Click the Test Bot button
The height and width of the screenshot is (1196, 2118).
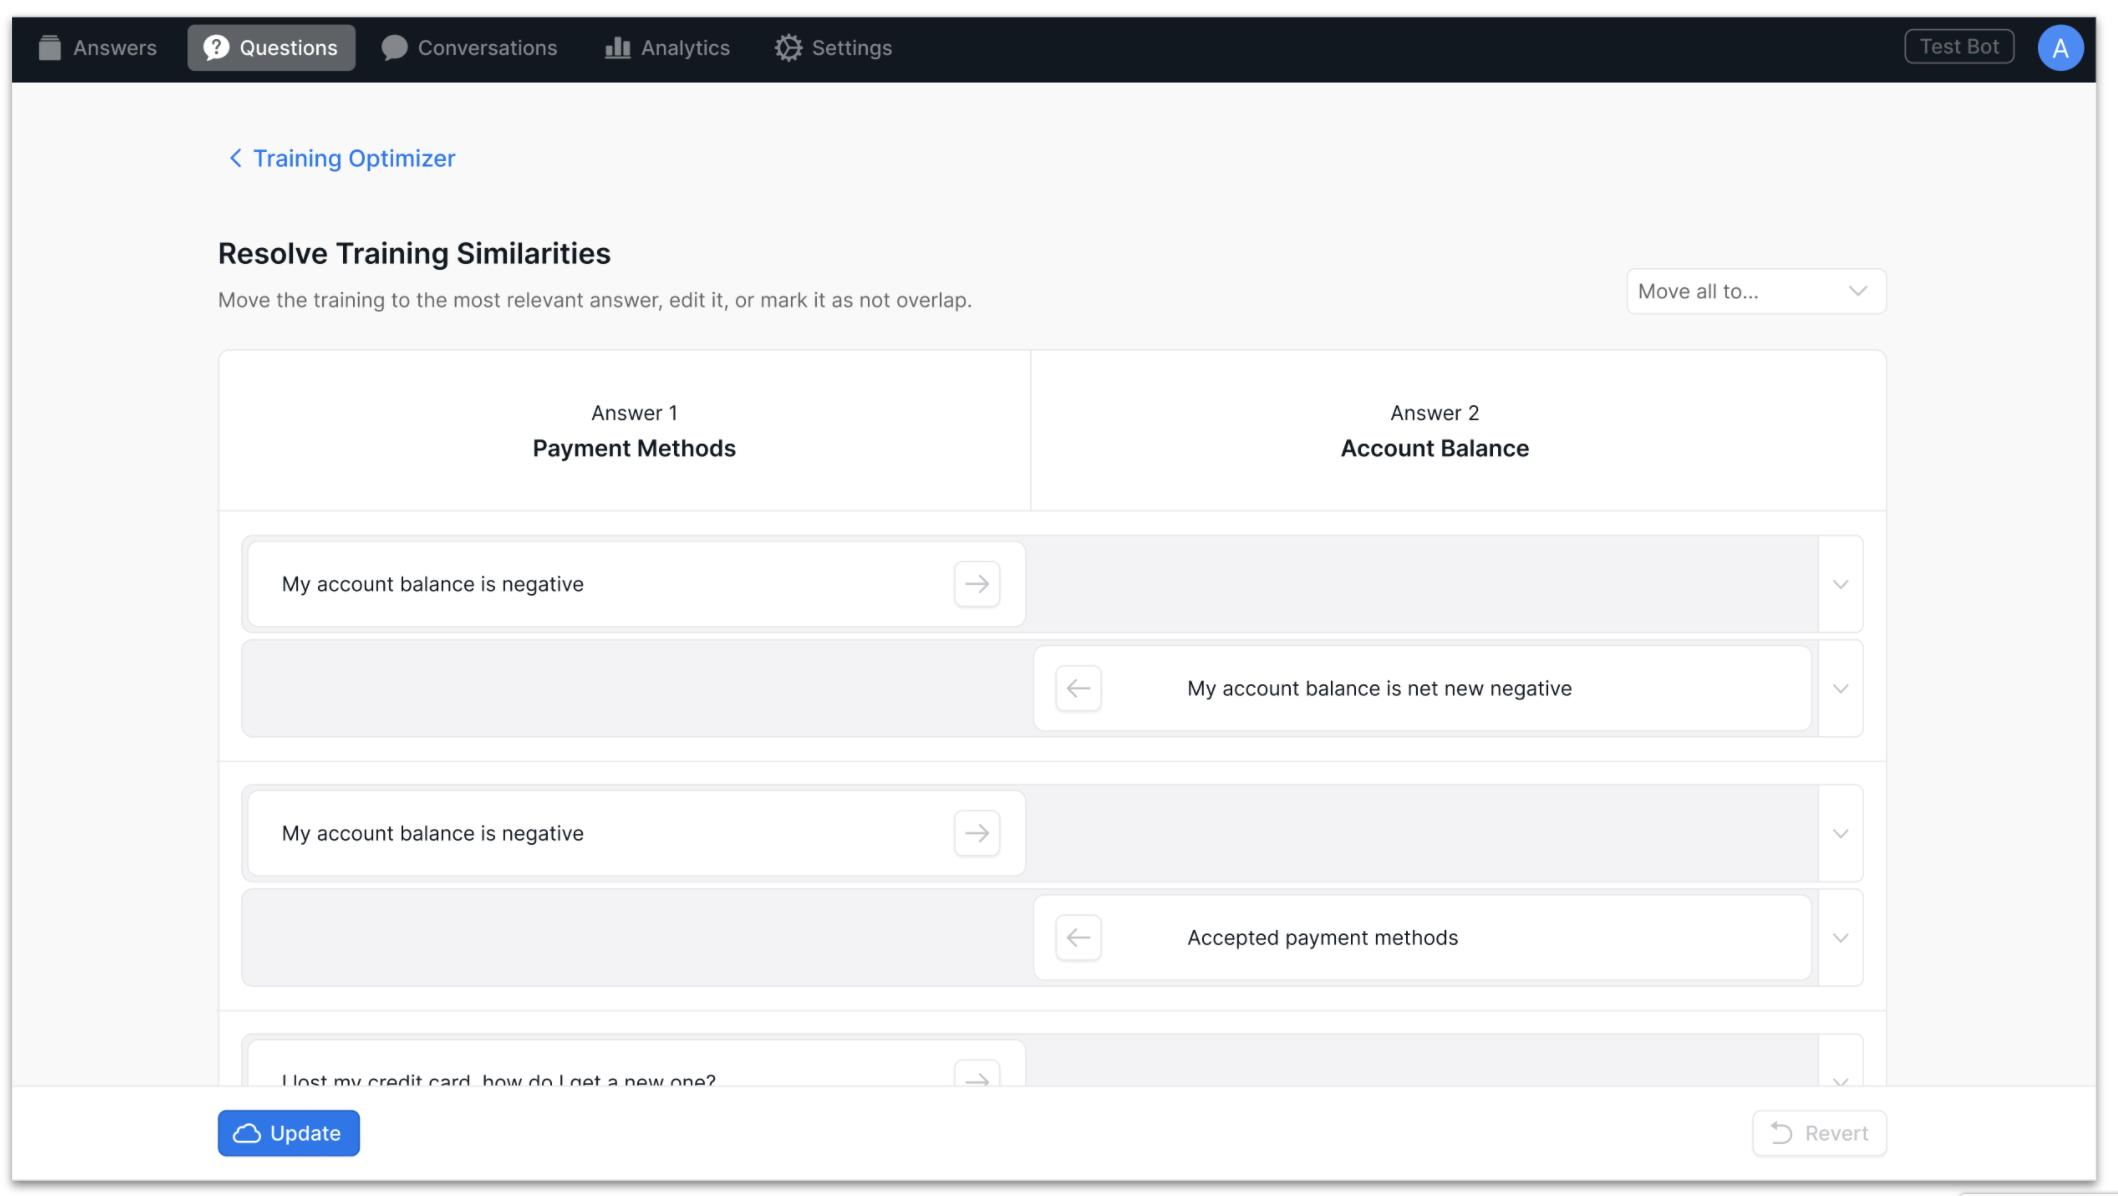tap(1958, 47)
